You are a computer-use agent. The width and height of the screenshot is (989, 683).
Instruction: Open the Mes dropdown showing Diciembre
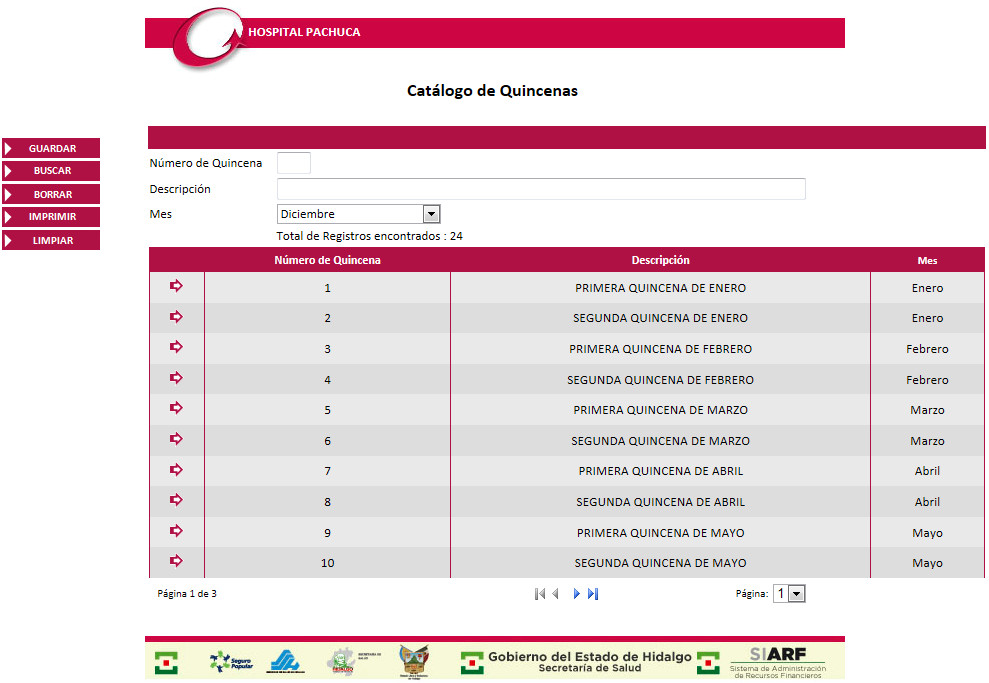(358, 214)
